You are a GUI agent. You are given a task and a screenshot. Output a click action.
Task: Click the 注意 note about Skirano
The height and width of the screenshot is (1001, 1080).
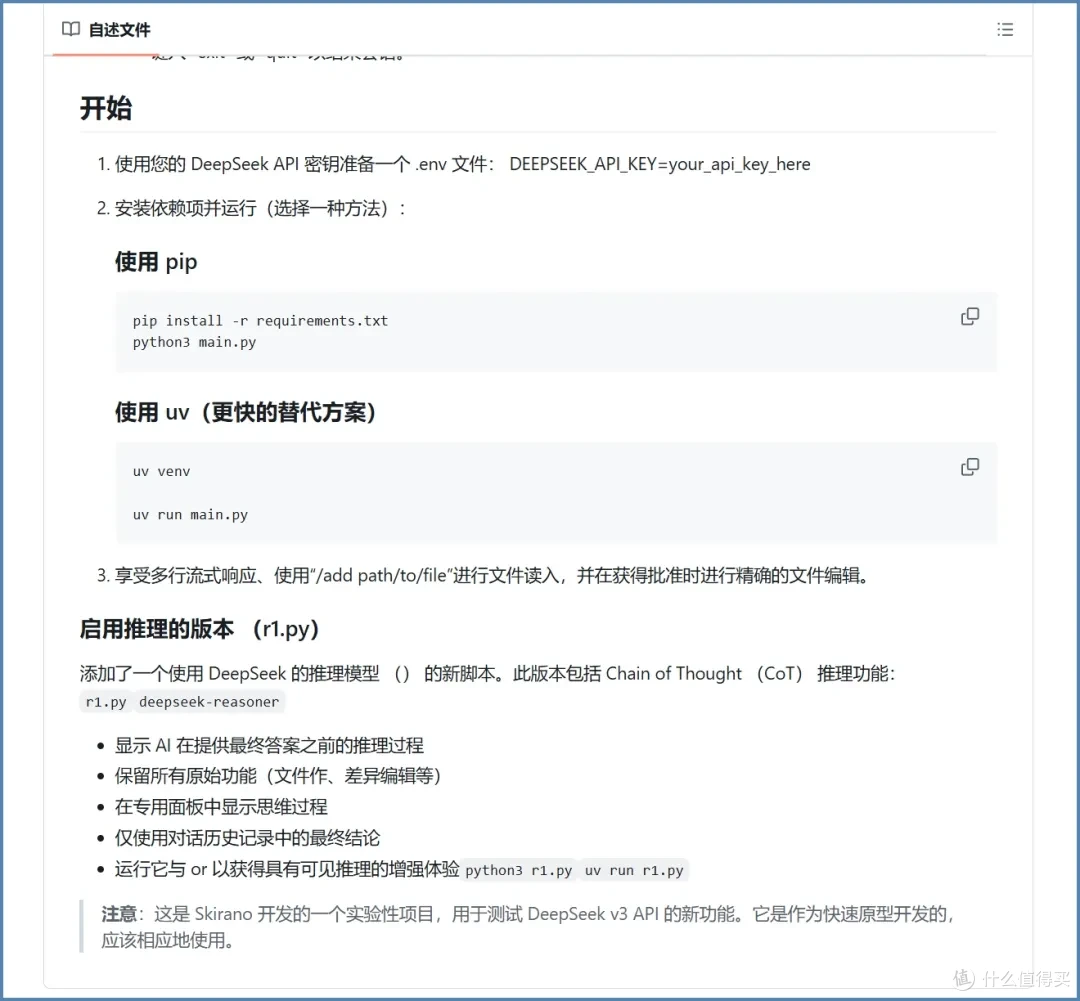pos(528,927)
